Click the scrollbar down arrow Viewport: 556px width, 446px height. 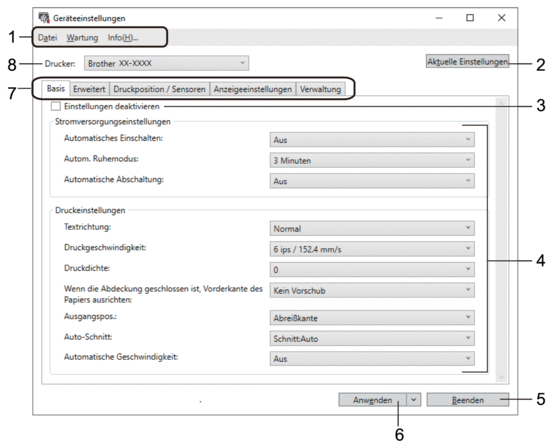click(x=501, y=377)
